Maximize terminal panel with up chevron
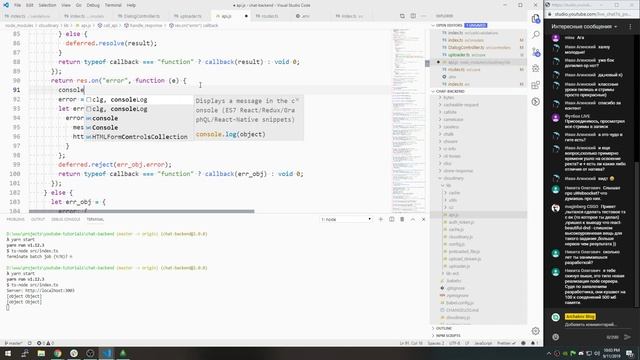The image size is (640, 360). point(413,219)
